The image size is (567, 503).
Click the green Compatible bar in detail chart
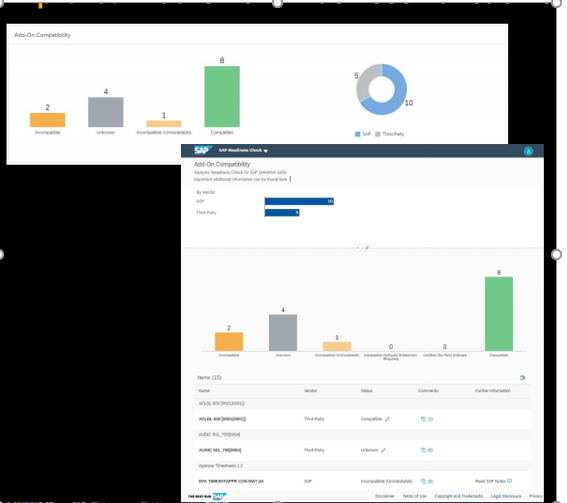pyautogui.click(x=499, y=314)
